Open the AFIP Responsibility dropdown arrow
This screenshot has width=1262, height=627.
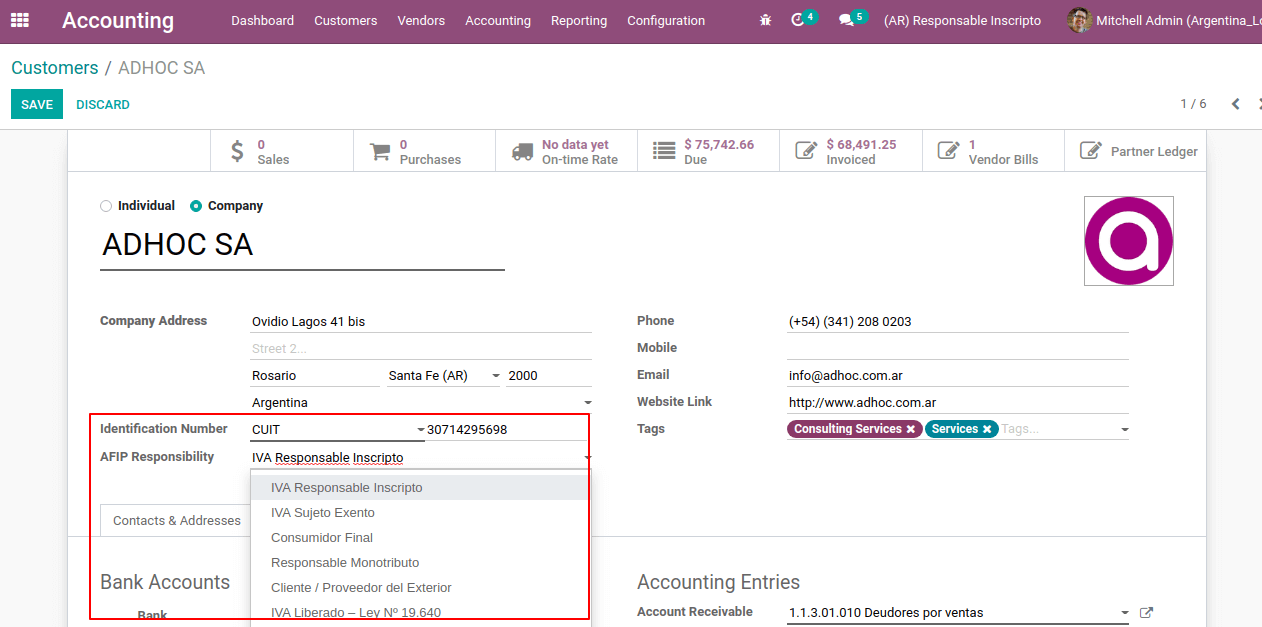587,458
